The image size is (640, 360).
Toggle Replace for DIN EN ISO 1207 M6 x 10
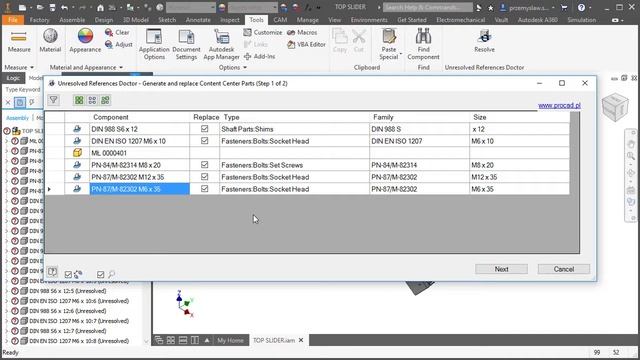(204, 140)
